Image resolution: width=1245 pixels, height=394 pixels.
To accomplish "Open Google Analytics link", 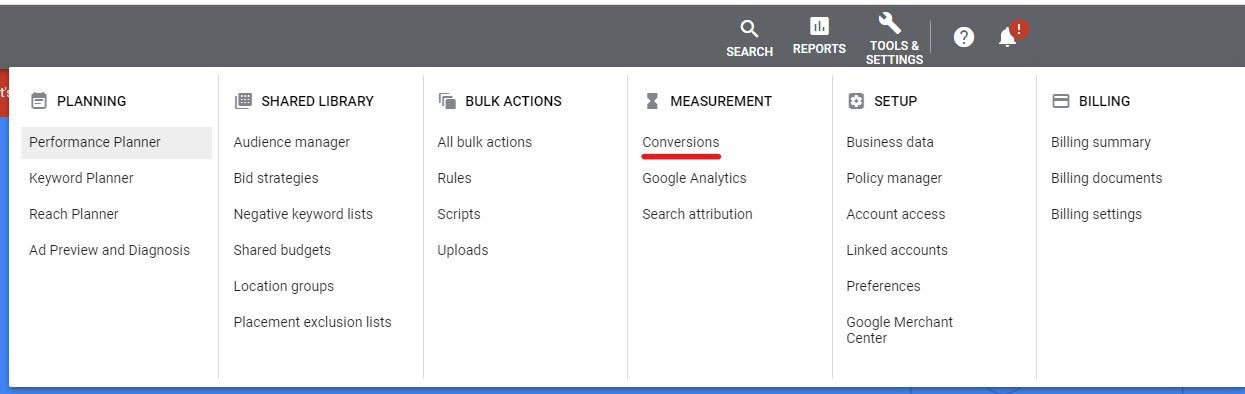I will 694,178.
